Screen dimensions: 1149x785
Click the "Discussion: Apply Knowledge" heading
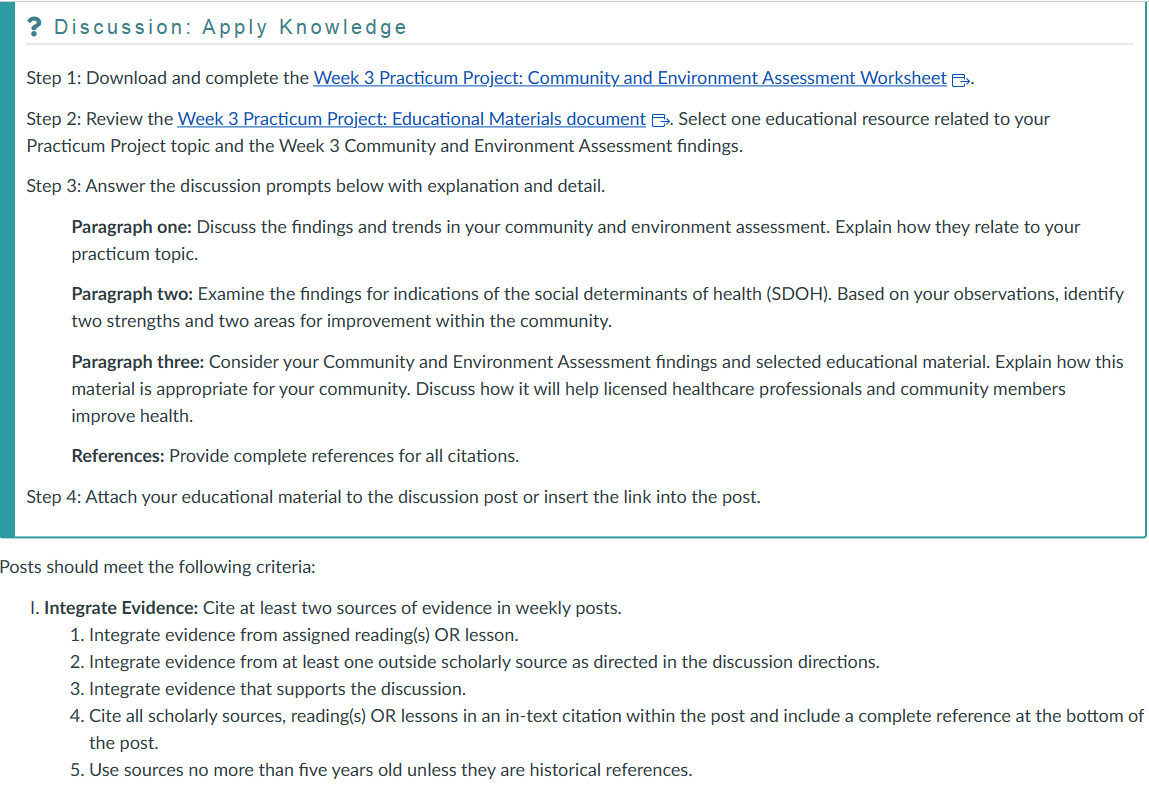[x=230, y=27]
